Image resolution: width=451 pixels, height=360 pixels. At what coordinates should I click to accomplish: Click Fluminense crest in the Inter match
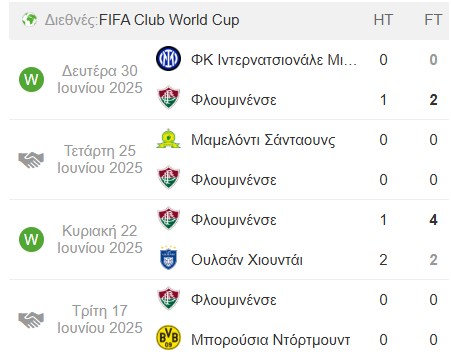click(168, 97)
